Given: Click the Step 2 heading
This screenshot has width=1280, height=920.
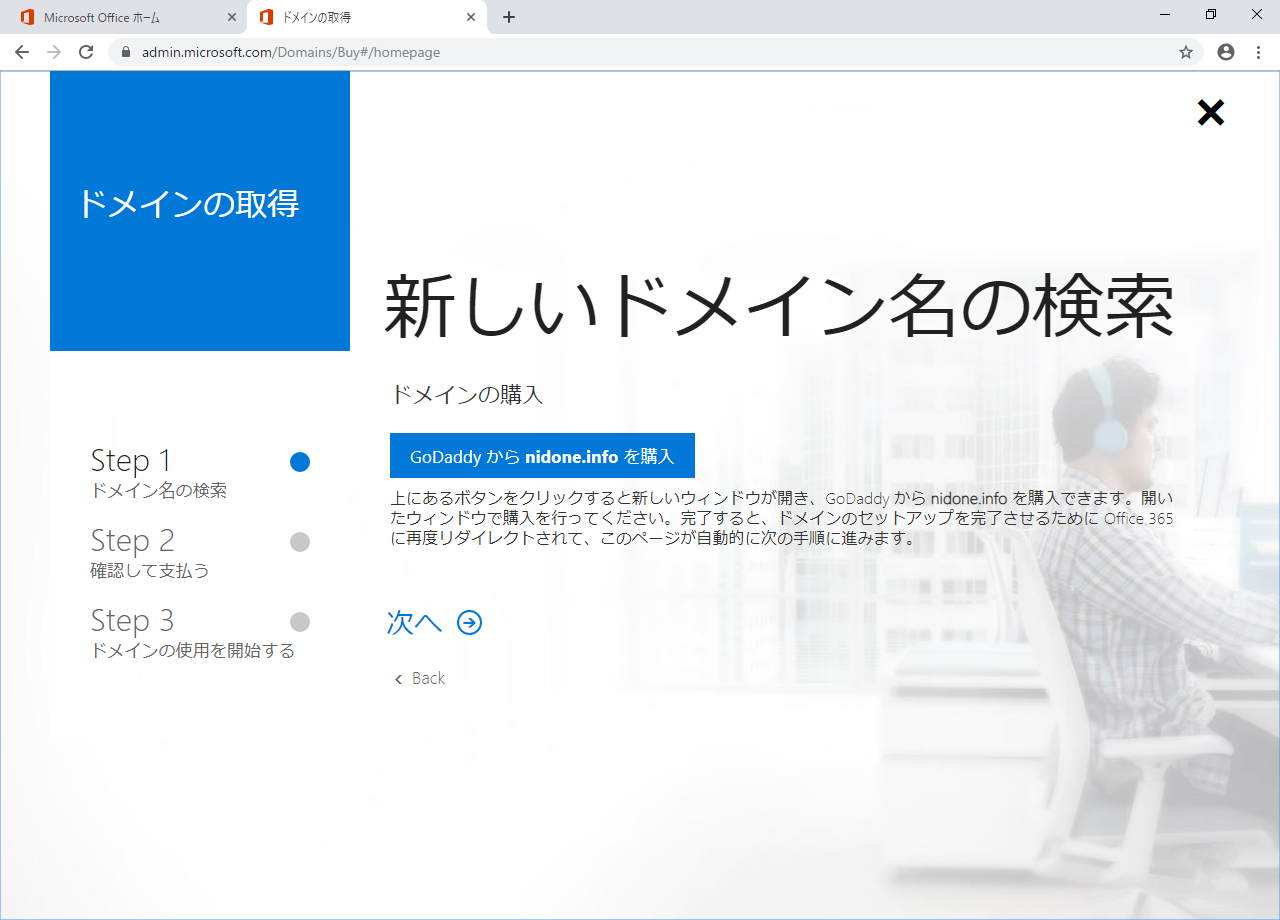Looking at the screenshot, I should [x=132, y=540].
